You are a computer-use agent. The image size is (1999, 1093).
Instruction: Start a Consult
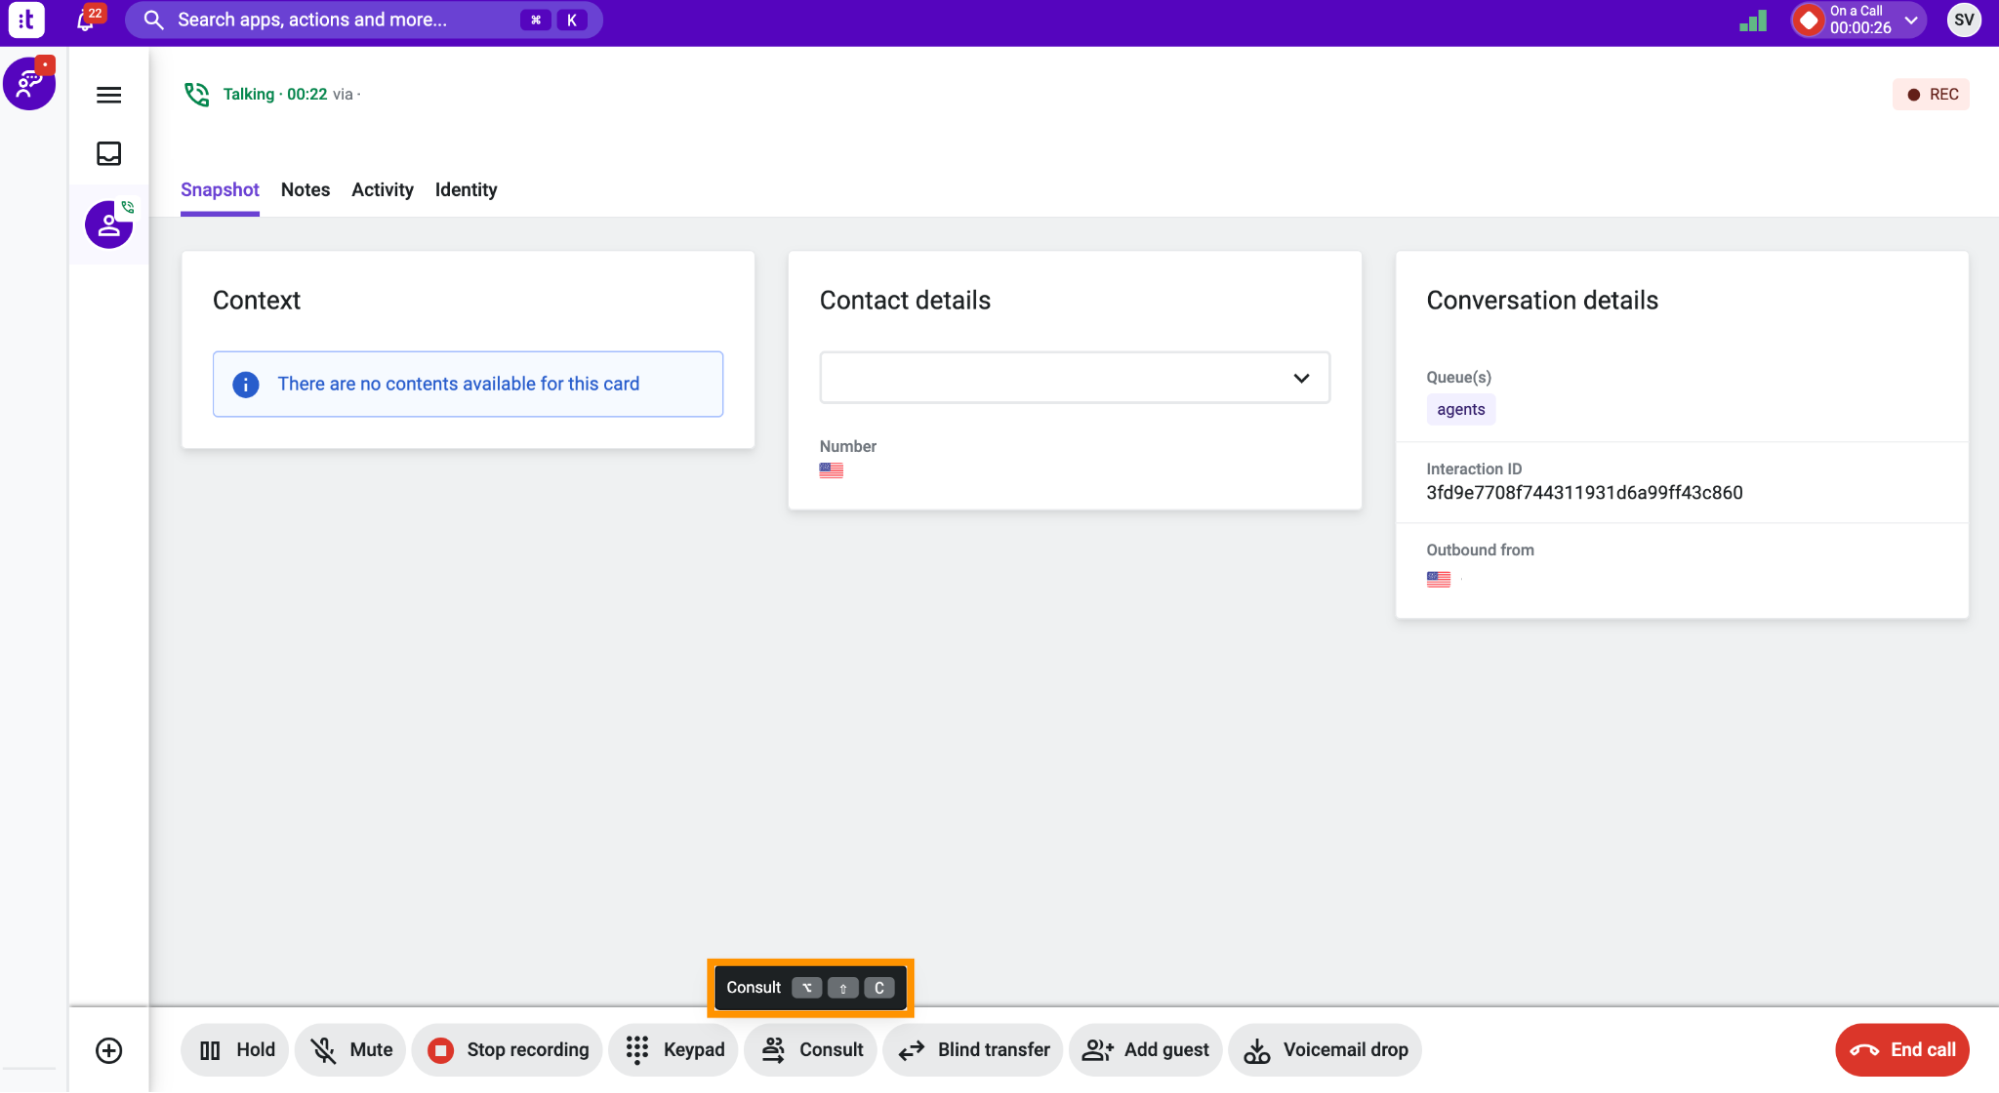812,1050
